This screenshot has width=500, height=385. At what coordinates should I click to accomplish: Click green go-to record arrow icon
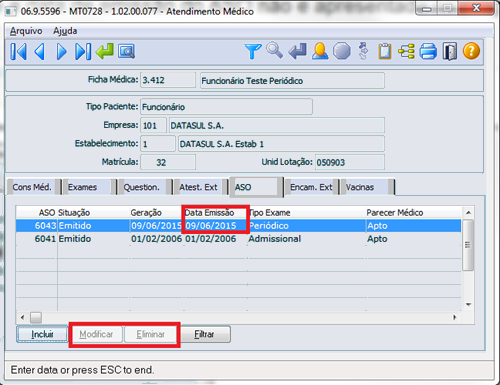click(x=105, y=51)
